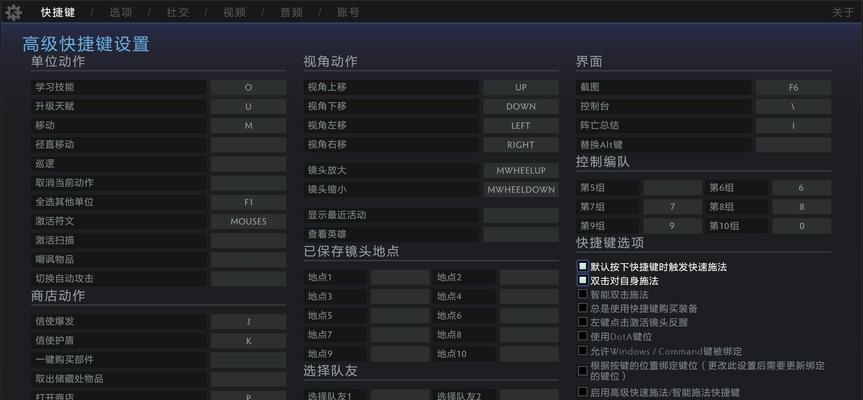Rebind 镜头放大 key showing MWHEELUP

click(521, 171)
